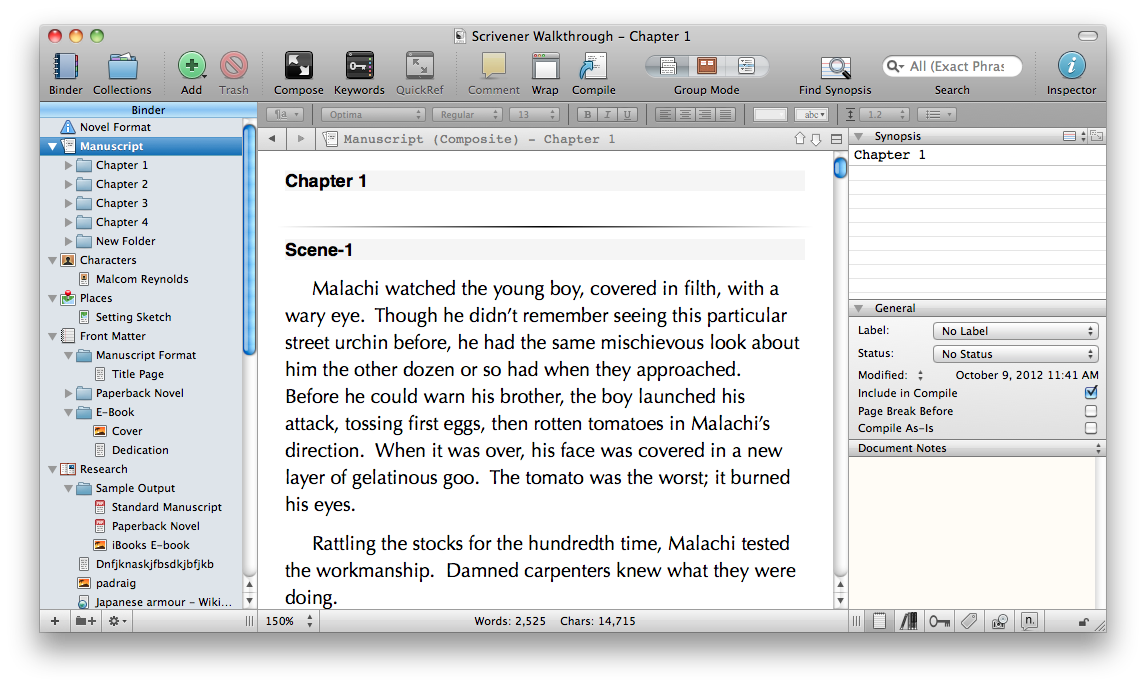
Task: Switch Group Mode to Outliner view
Action: pos(747,67)
